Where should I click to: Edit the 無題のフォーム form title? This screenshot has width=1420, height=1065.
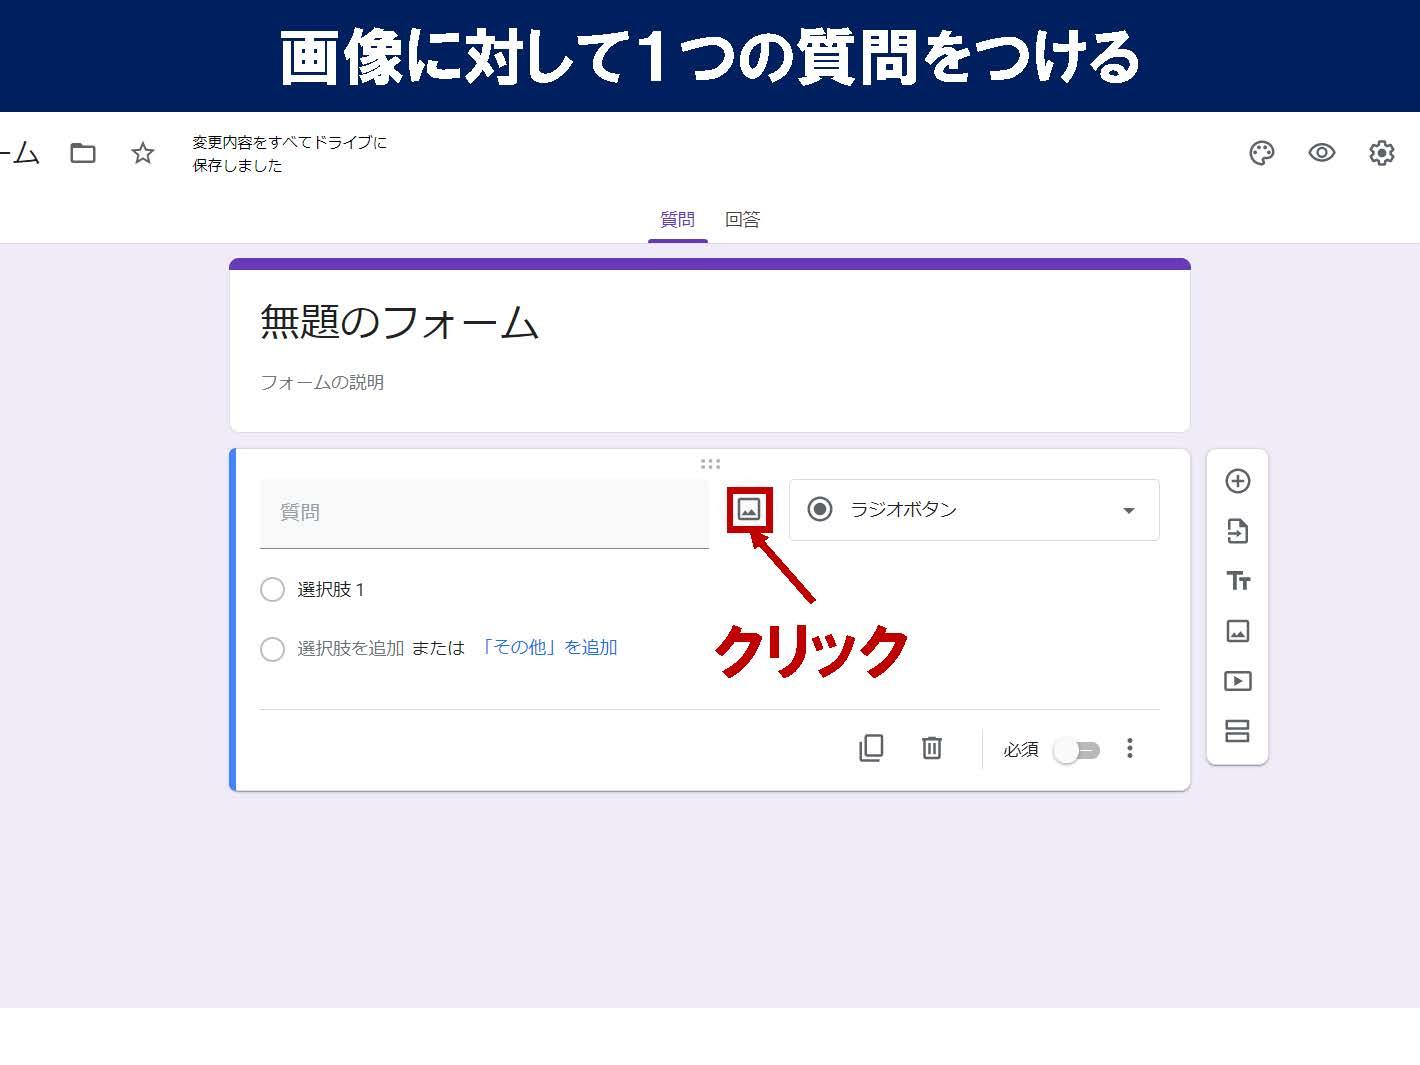(399, 322)
